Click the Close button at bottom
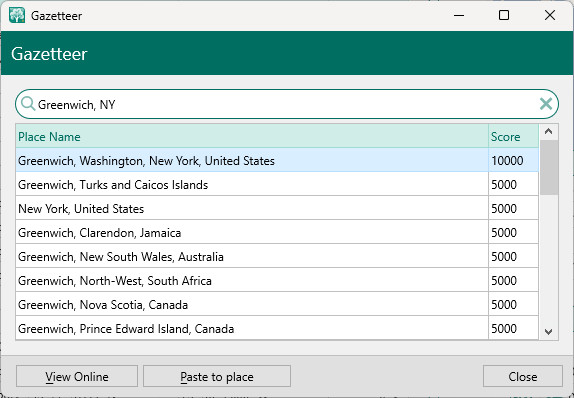Viewport: 574px width, 398px height. [x=522, y=376]
